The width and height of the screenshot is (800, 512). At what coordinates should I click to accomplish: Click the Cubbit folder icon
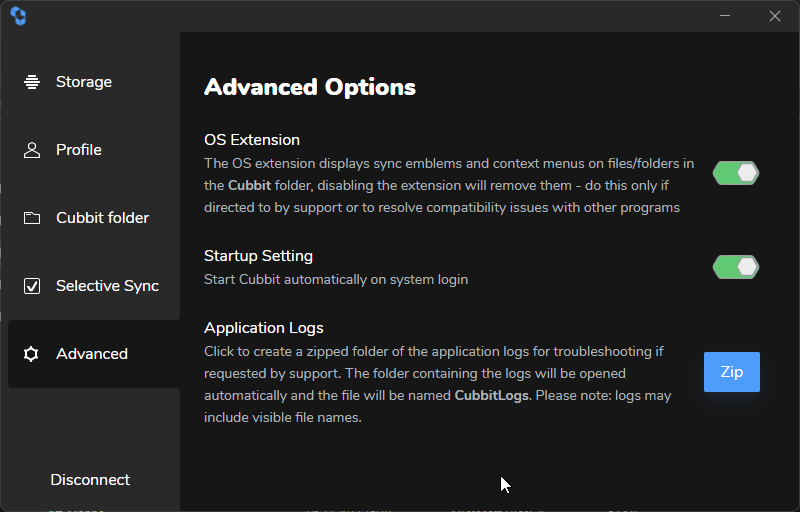click(32, 218)
